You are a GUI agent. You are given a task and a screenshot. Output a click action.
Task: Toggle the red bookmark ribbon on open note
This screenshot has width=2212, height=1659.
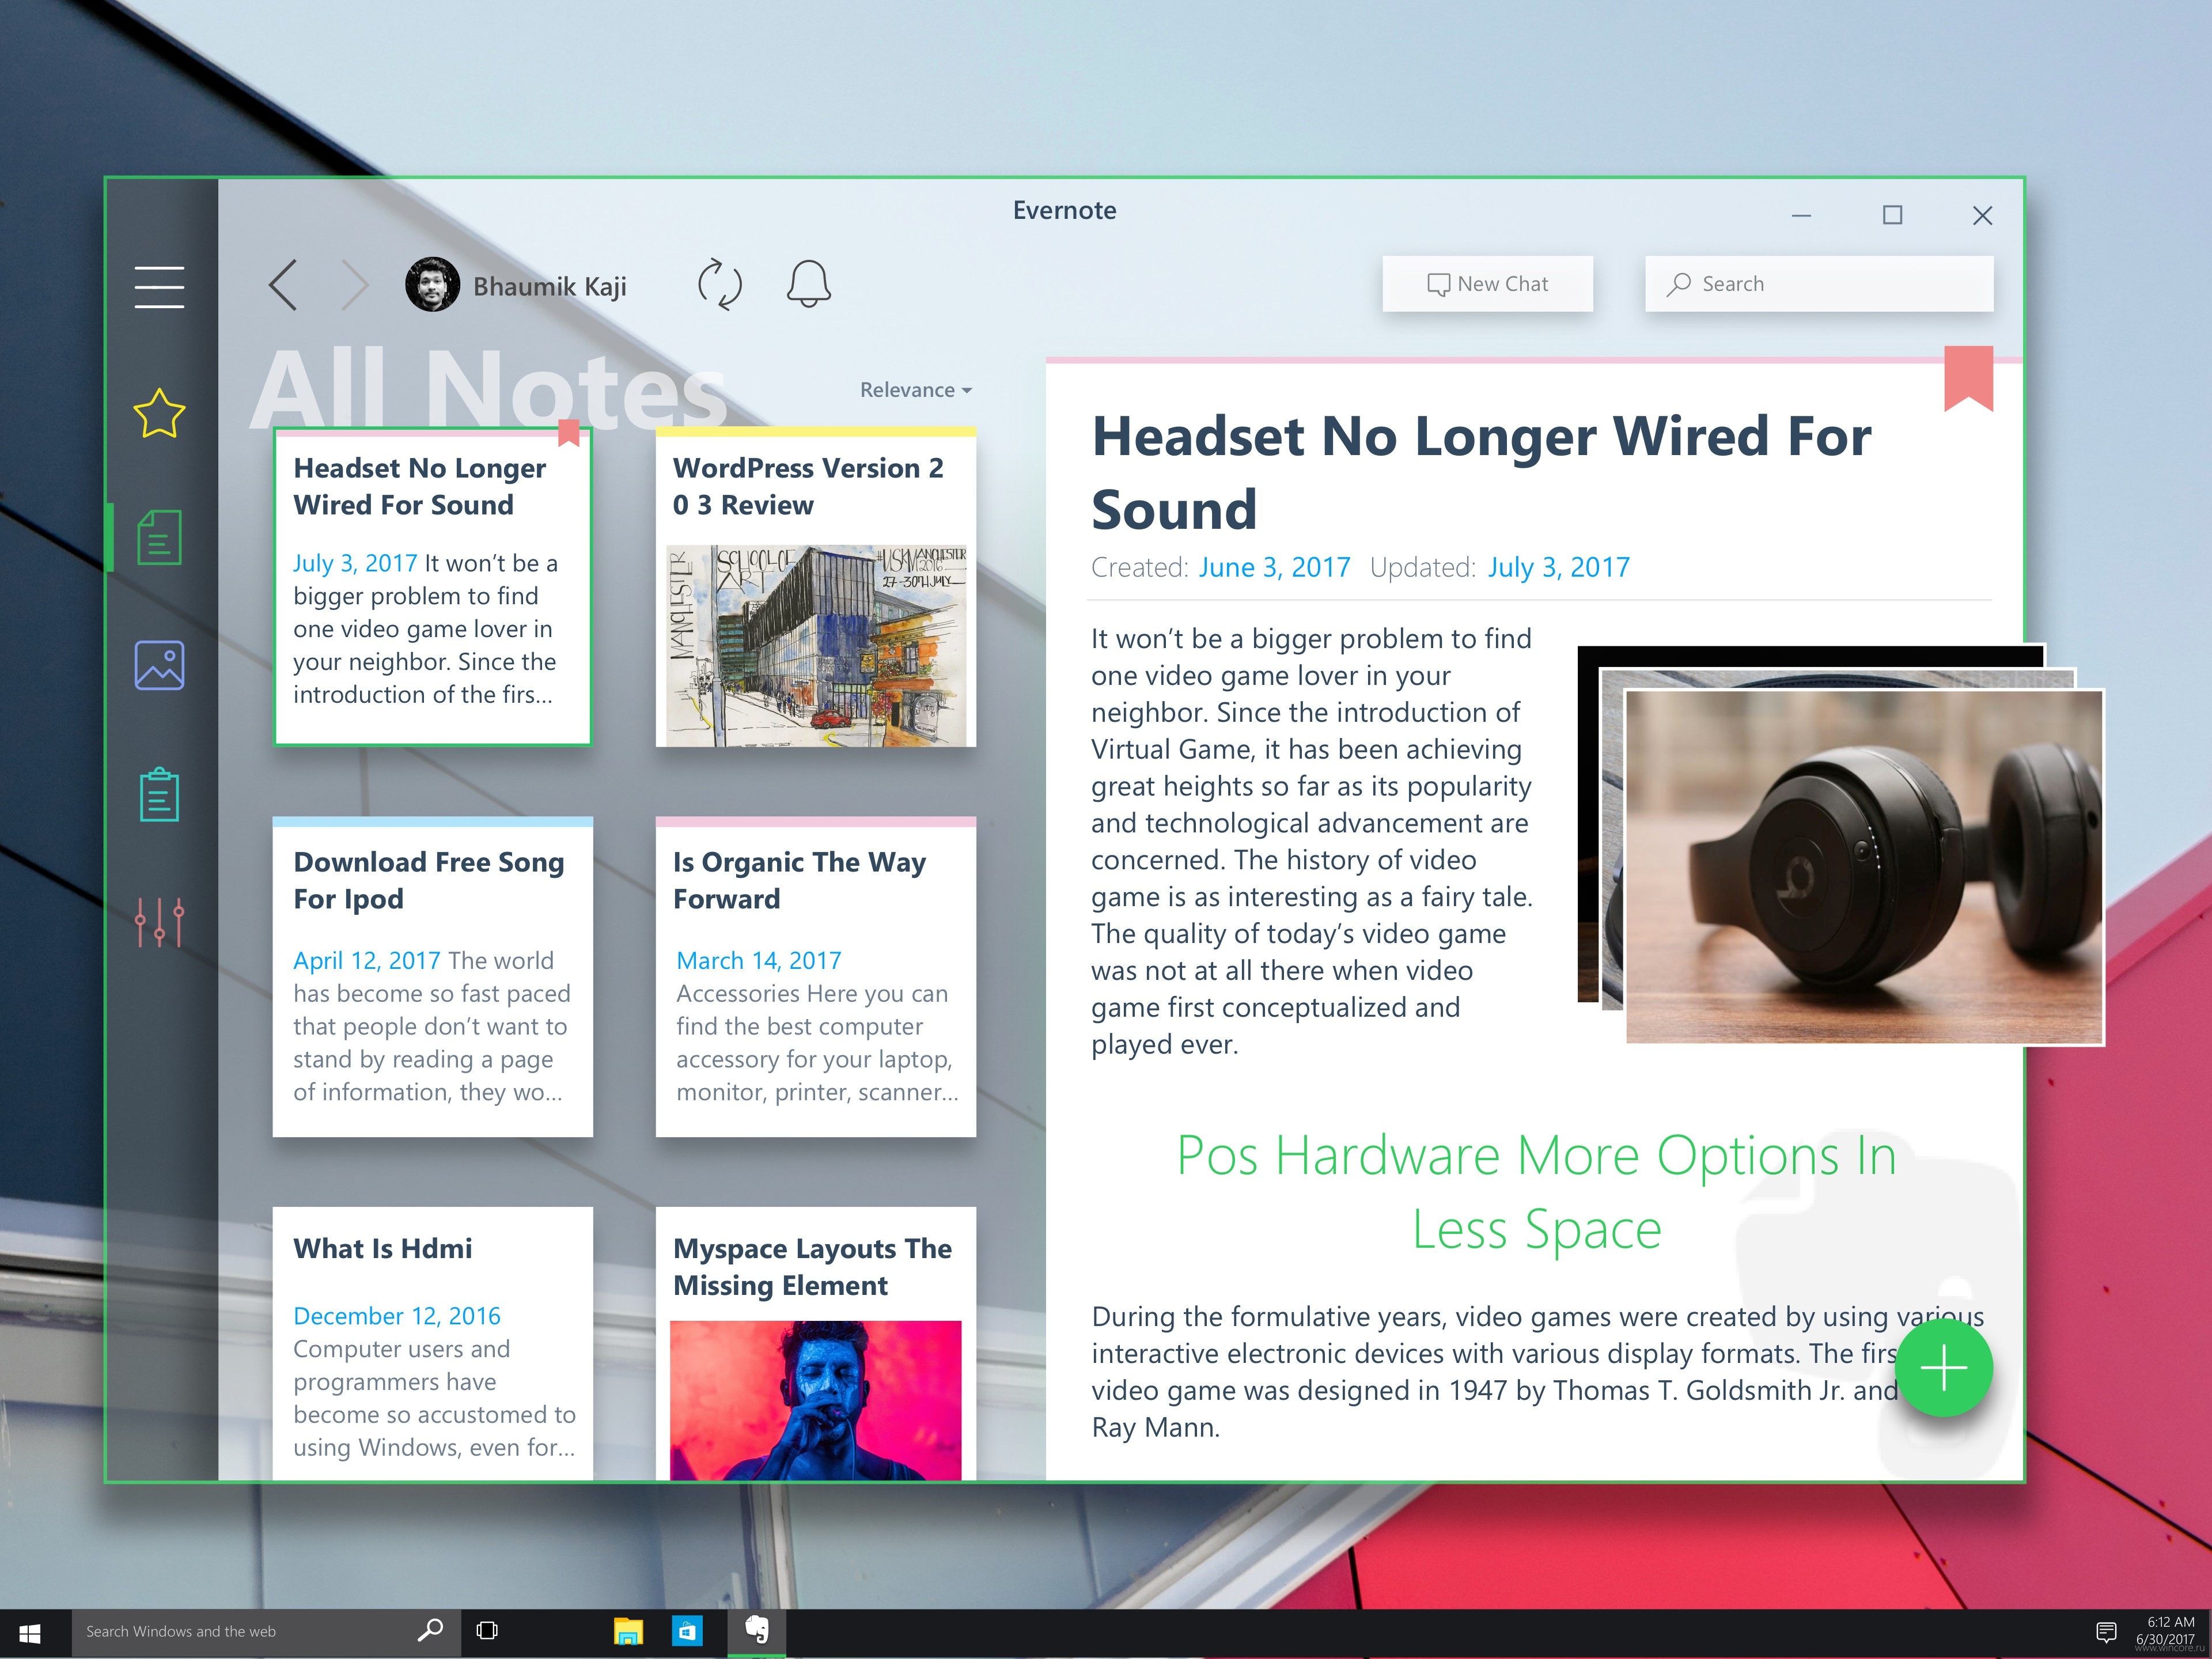1968,378
